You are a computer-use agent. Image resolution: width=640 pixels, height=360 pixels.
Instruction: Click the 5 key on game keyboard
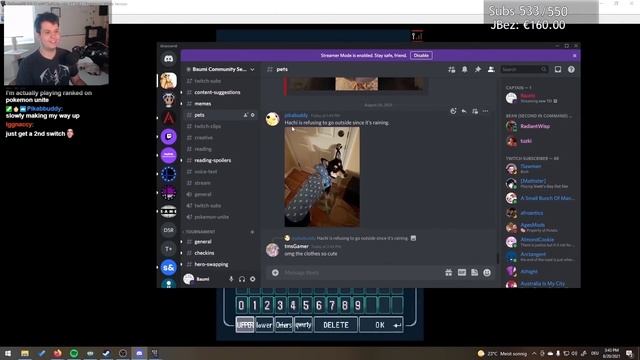[306, 305]
